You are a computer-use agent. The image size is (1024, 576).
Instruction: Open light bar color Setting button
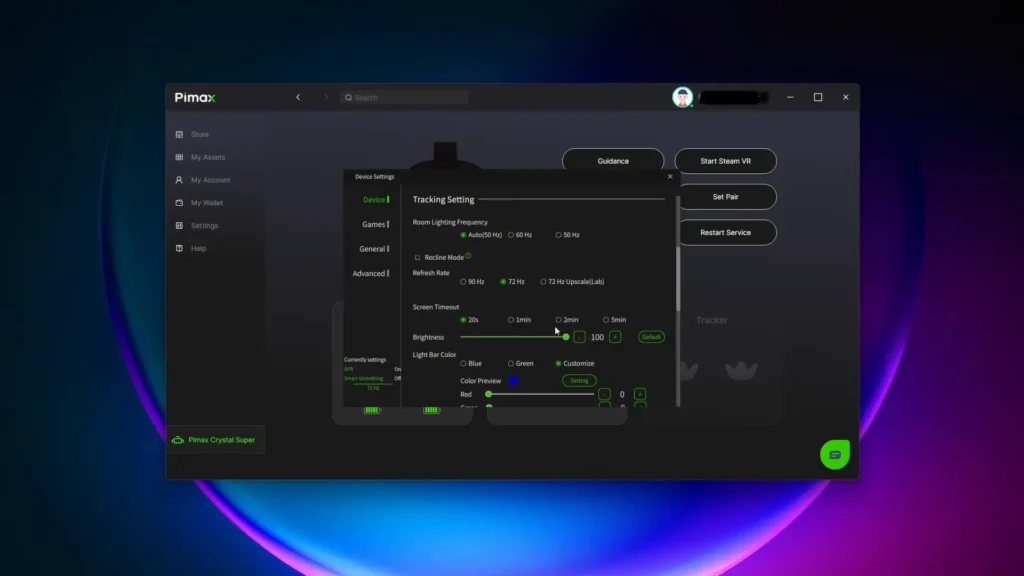(x=579, y=381)
